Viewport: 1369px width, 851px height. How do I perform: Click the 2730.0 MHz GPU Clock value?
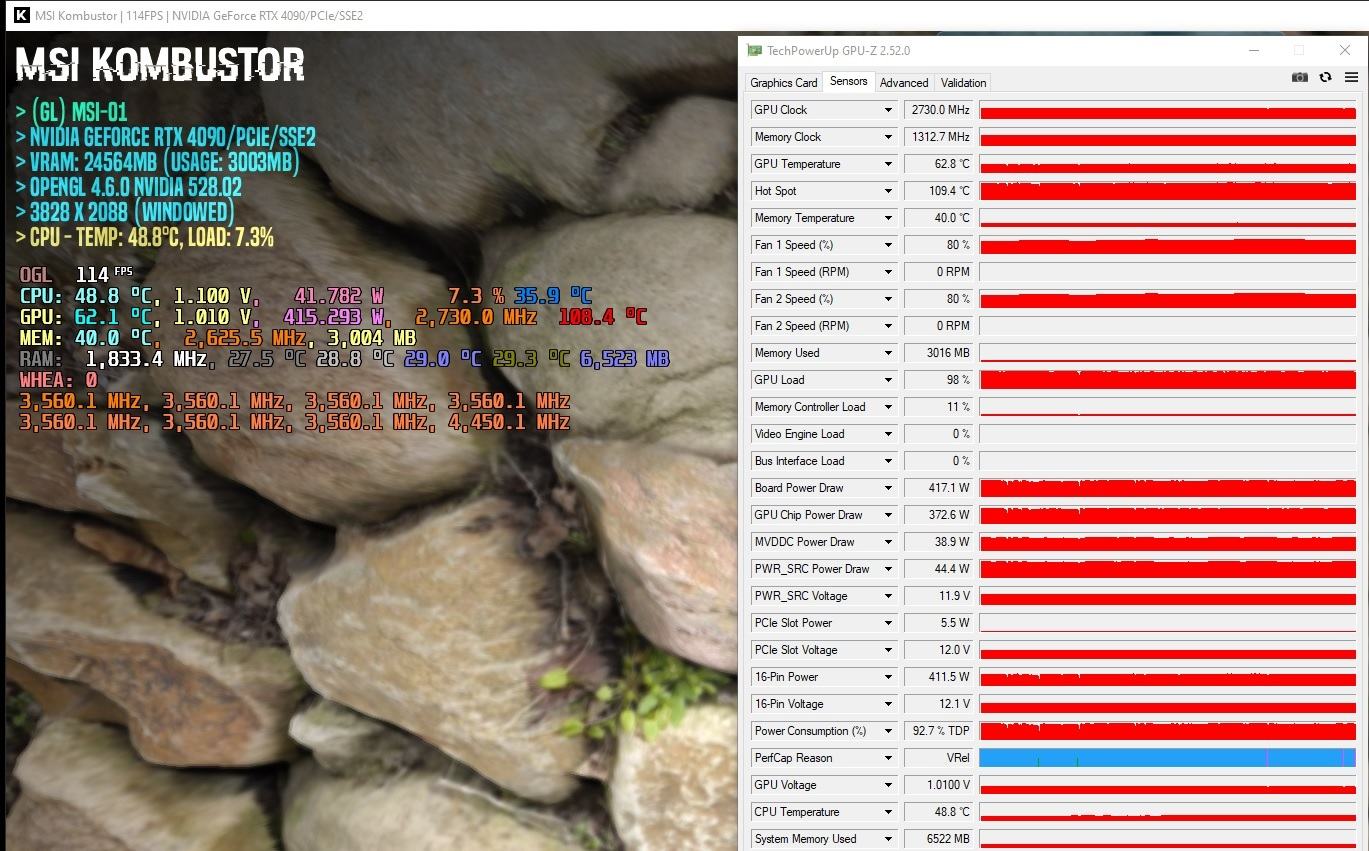pos(938,110)
